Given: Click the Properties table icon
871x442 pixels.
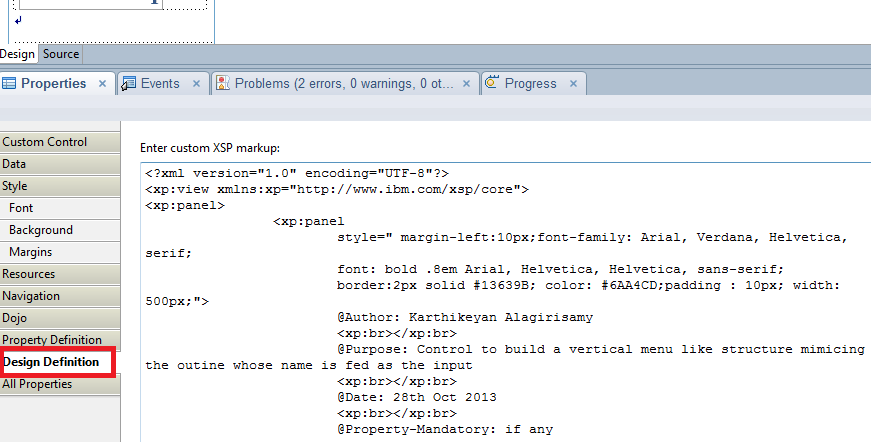Looking at the screenshot, I should (9, 83).
